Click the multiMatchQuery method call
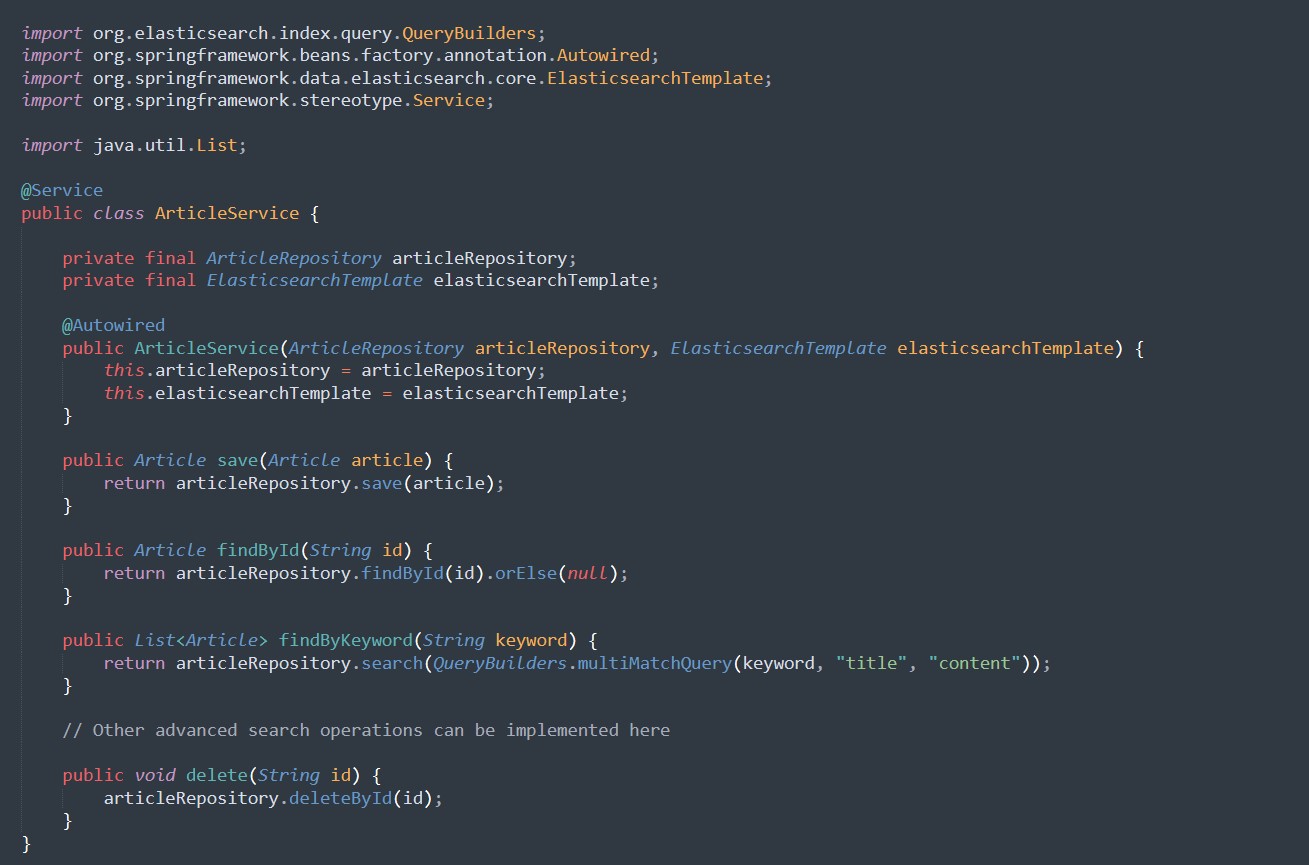 click(x=655, y=663)
